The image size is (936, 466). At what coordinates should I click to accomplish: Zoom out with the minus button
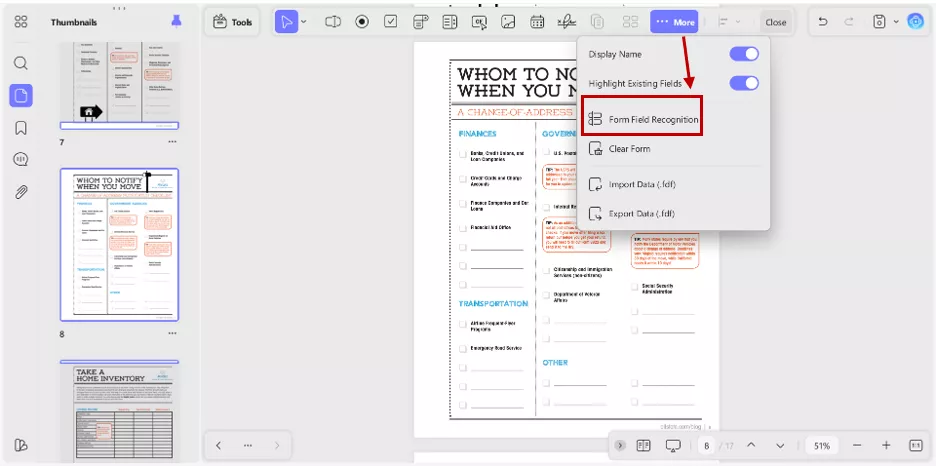coord(857,445)
